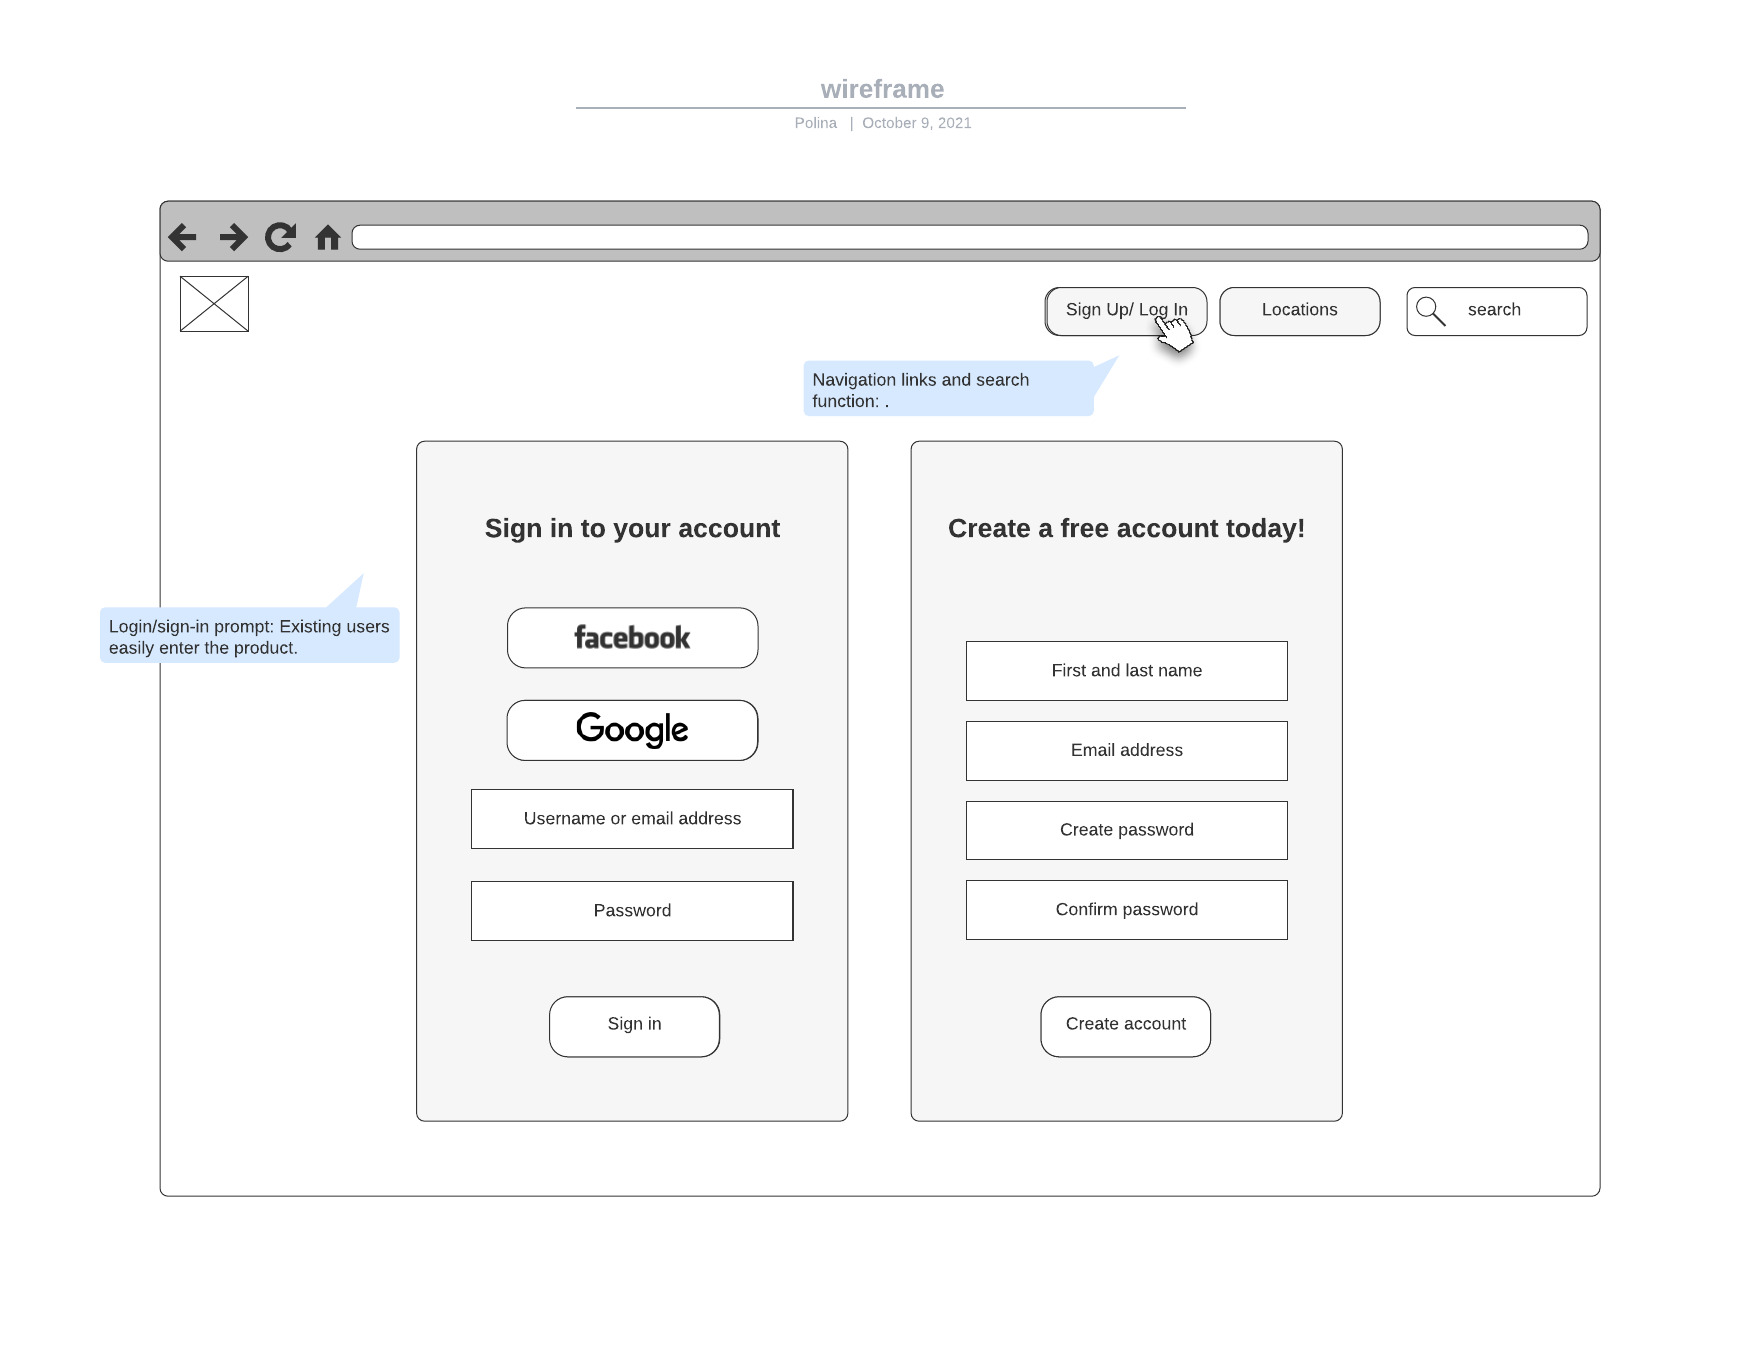The image size is (1760, 1360).
Task: Click the magnifying glass search icon
Action: 1431,311
